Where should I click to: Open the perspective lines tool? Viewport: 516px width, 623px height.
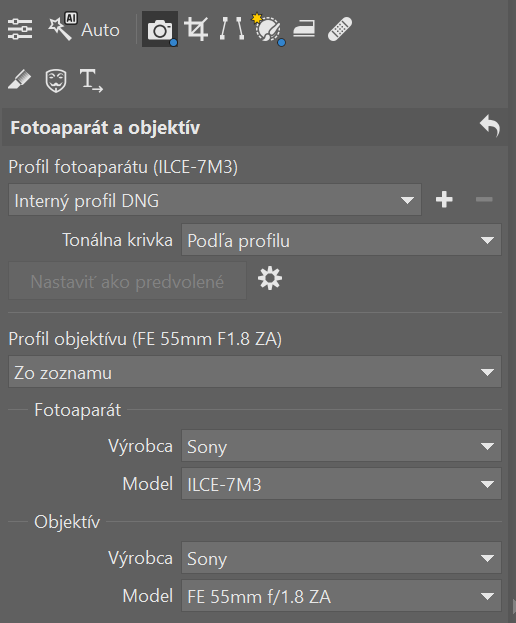[232, 29]
